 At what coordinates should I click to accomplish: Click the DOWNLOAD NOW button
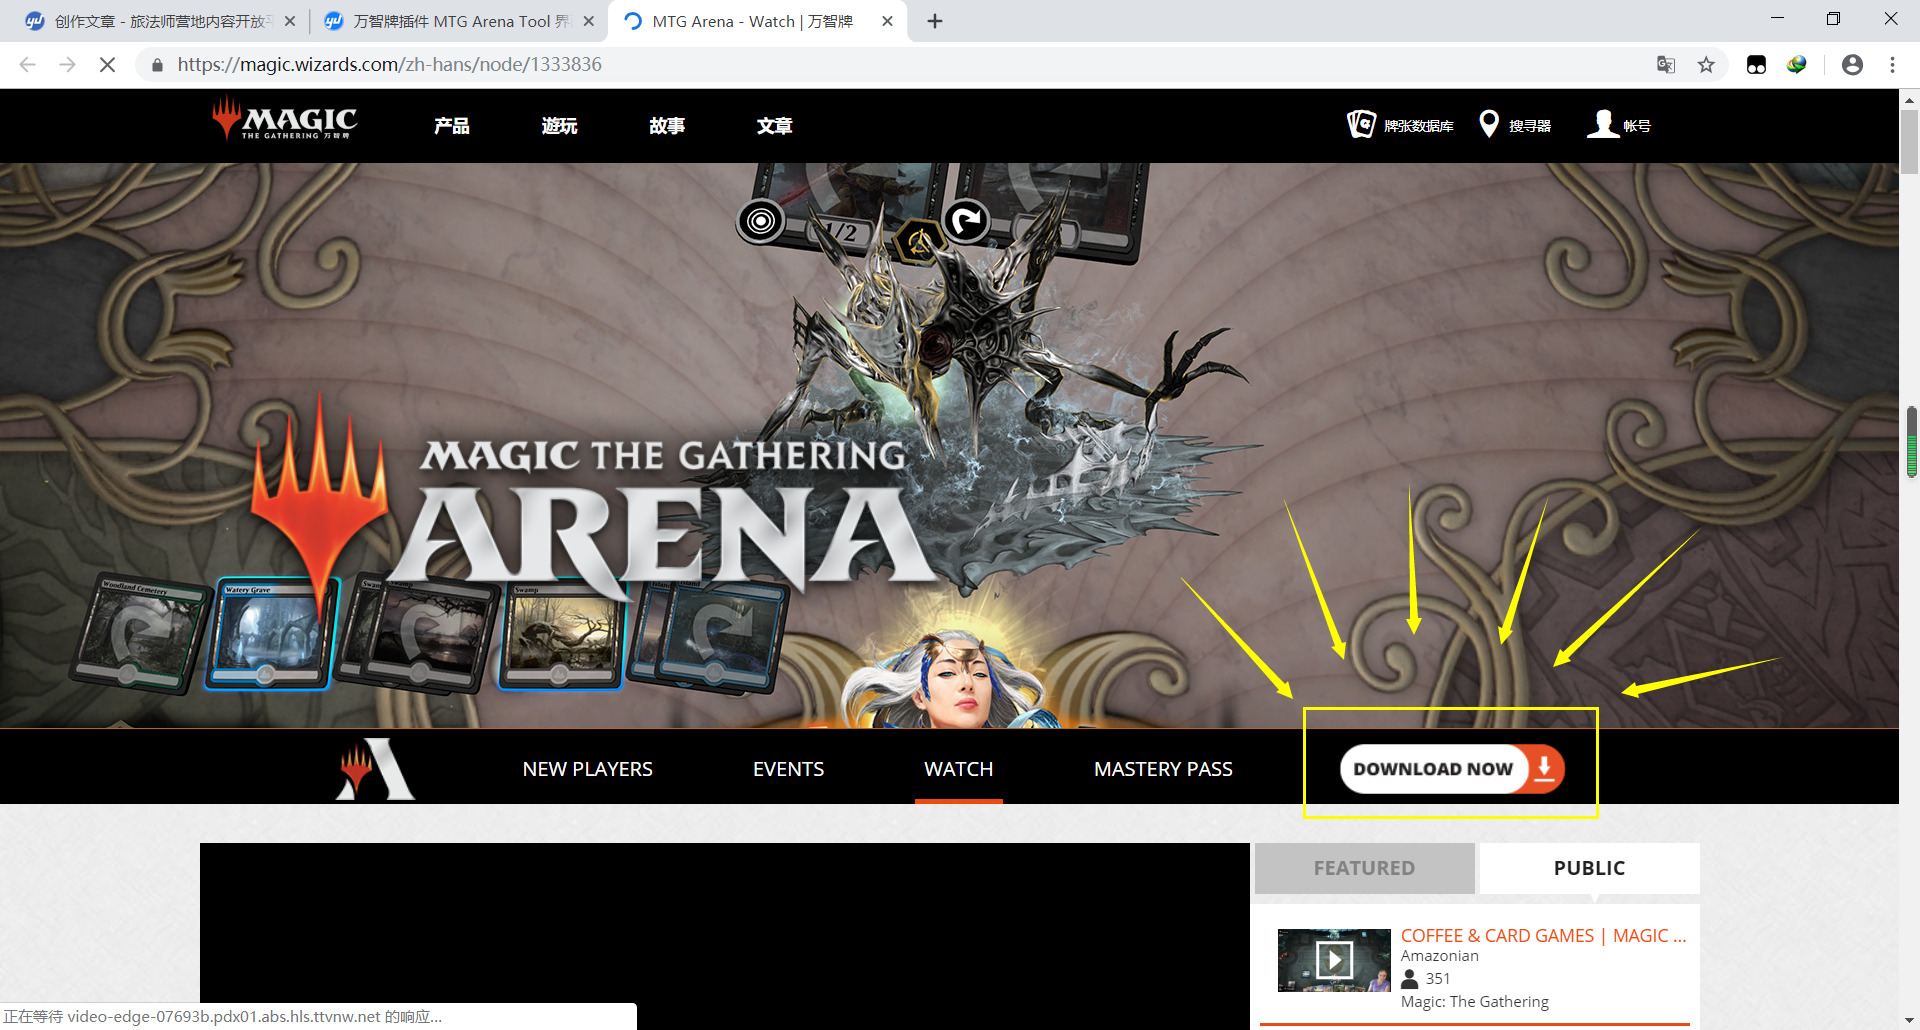coord(1451,768)
